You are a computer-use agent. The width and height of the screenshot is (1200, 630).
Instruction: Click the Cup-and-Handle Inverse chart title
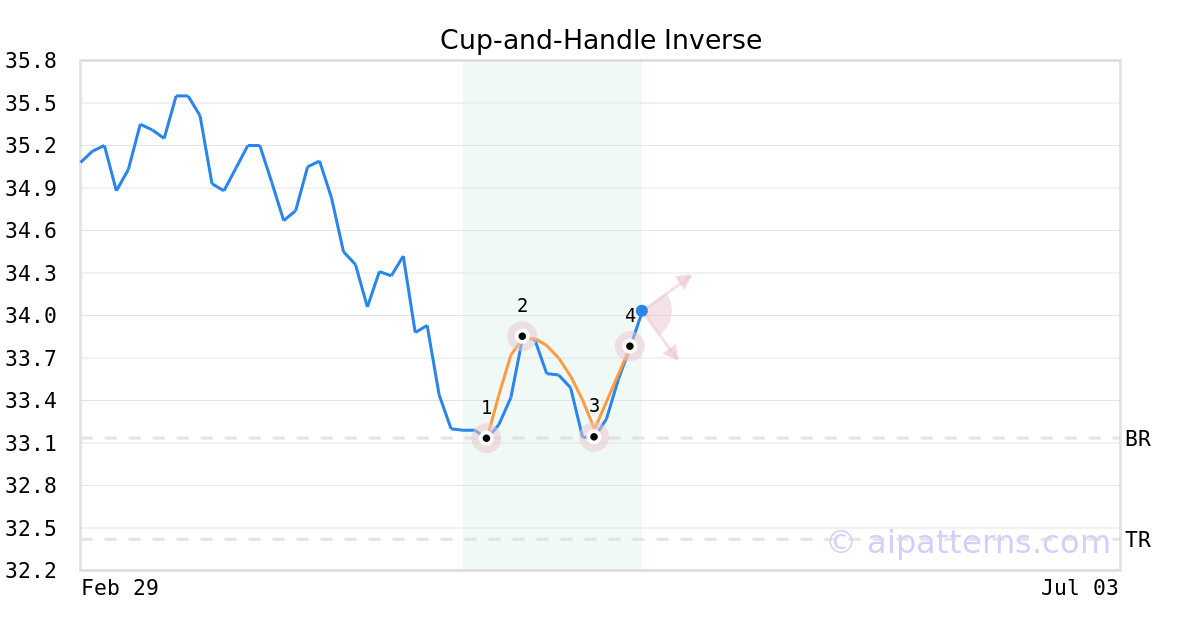coord(600,40)
